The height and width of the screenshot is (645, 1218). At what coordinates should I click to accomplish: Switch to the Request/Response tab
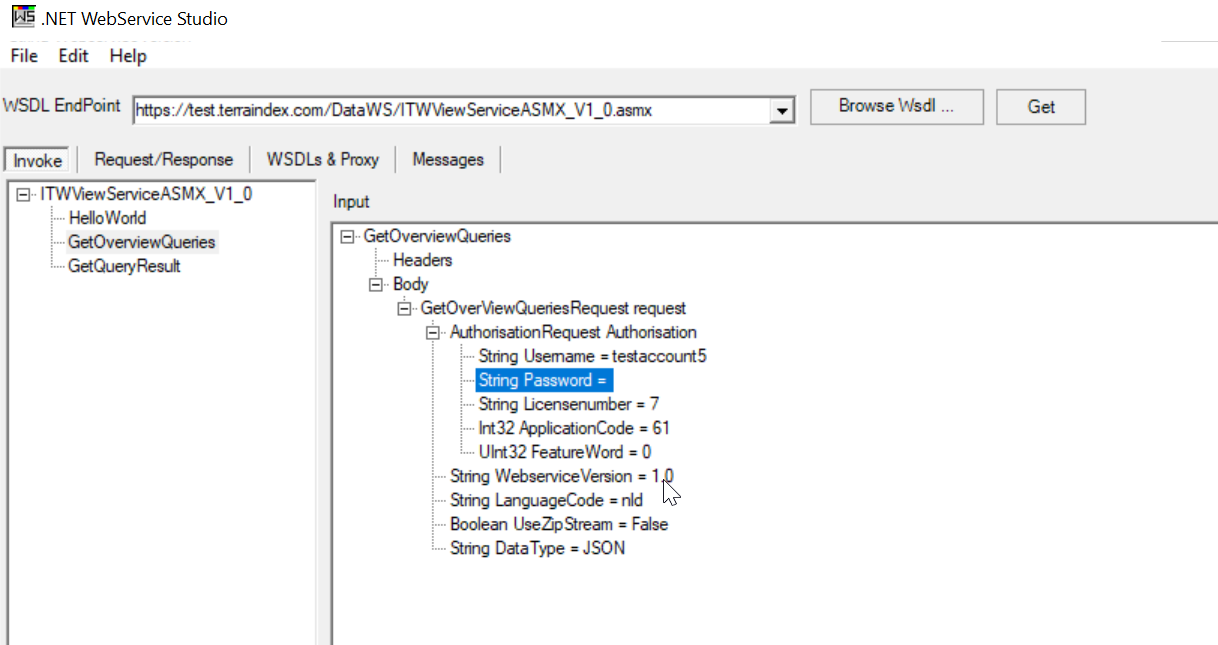click(164, 159)
